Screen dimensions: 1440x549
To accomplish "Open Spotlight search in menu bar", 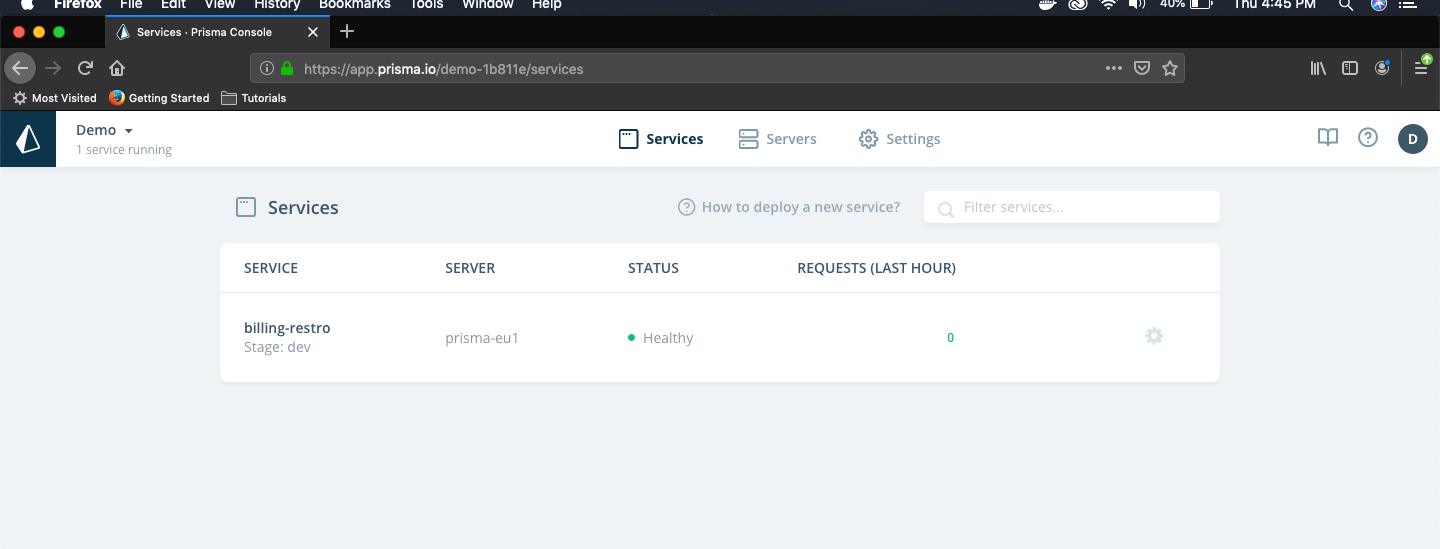I will click(1347, 4).
